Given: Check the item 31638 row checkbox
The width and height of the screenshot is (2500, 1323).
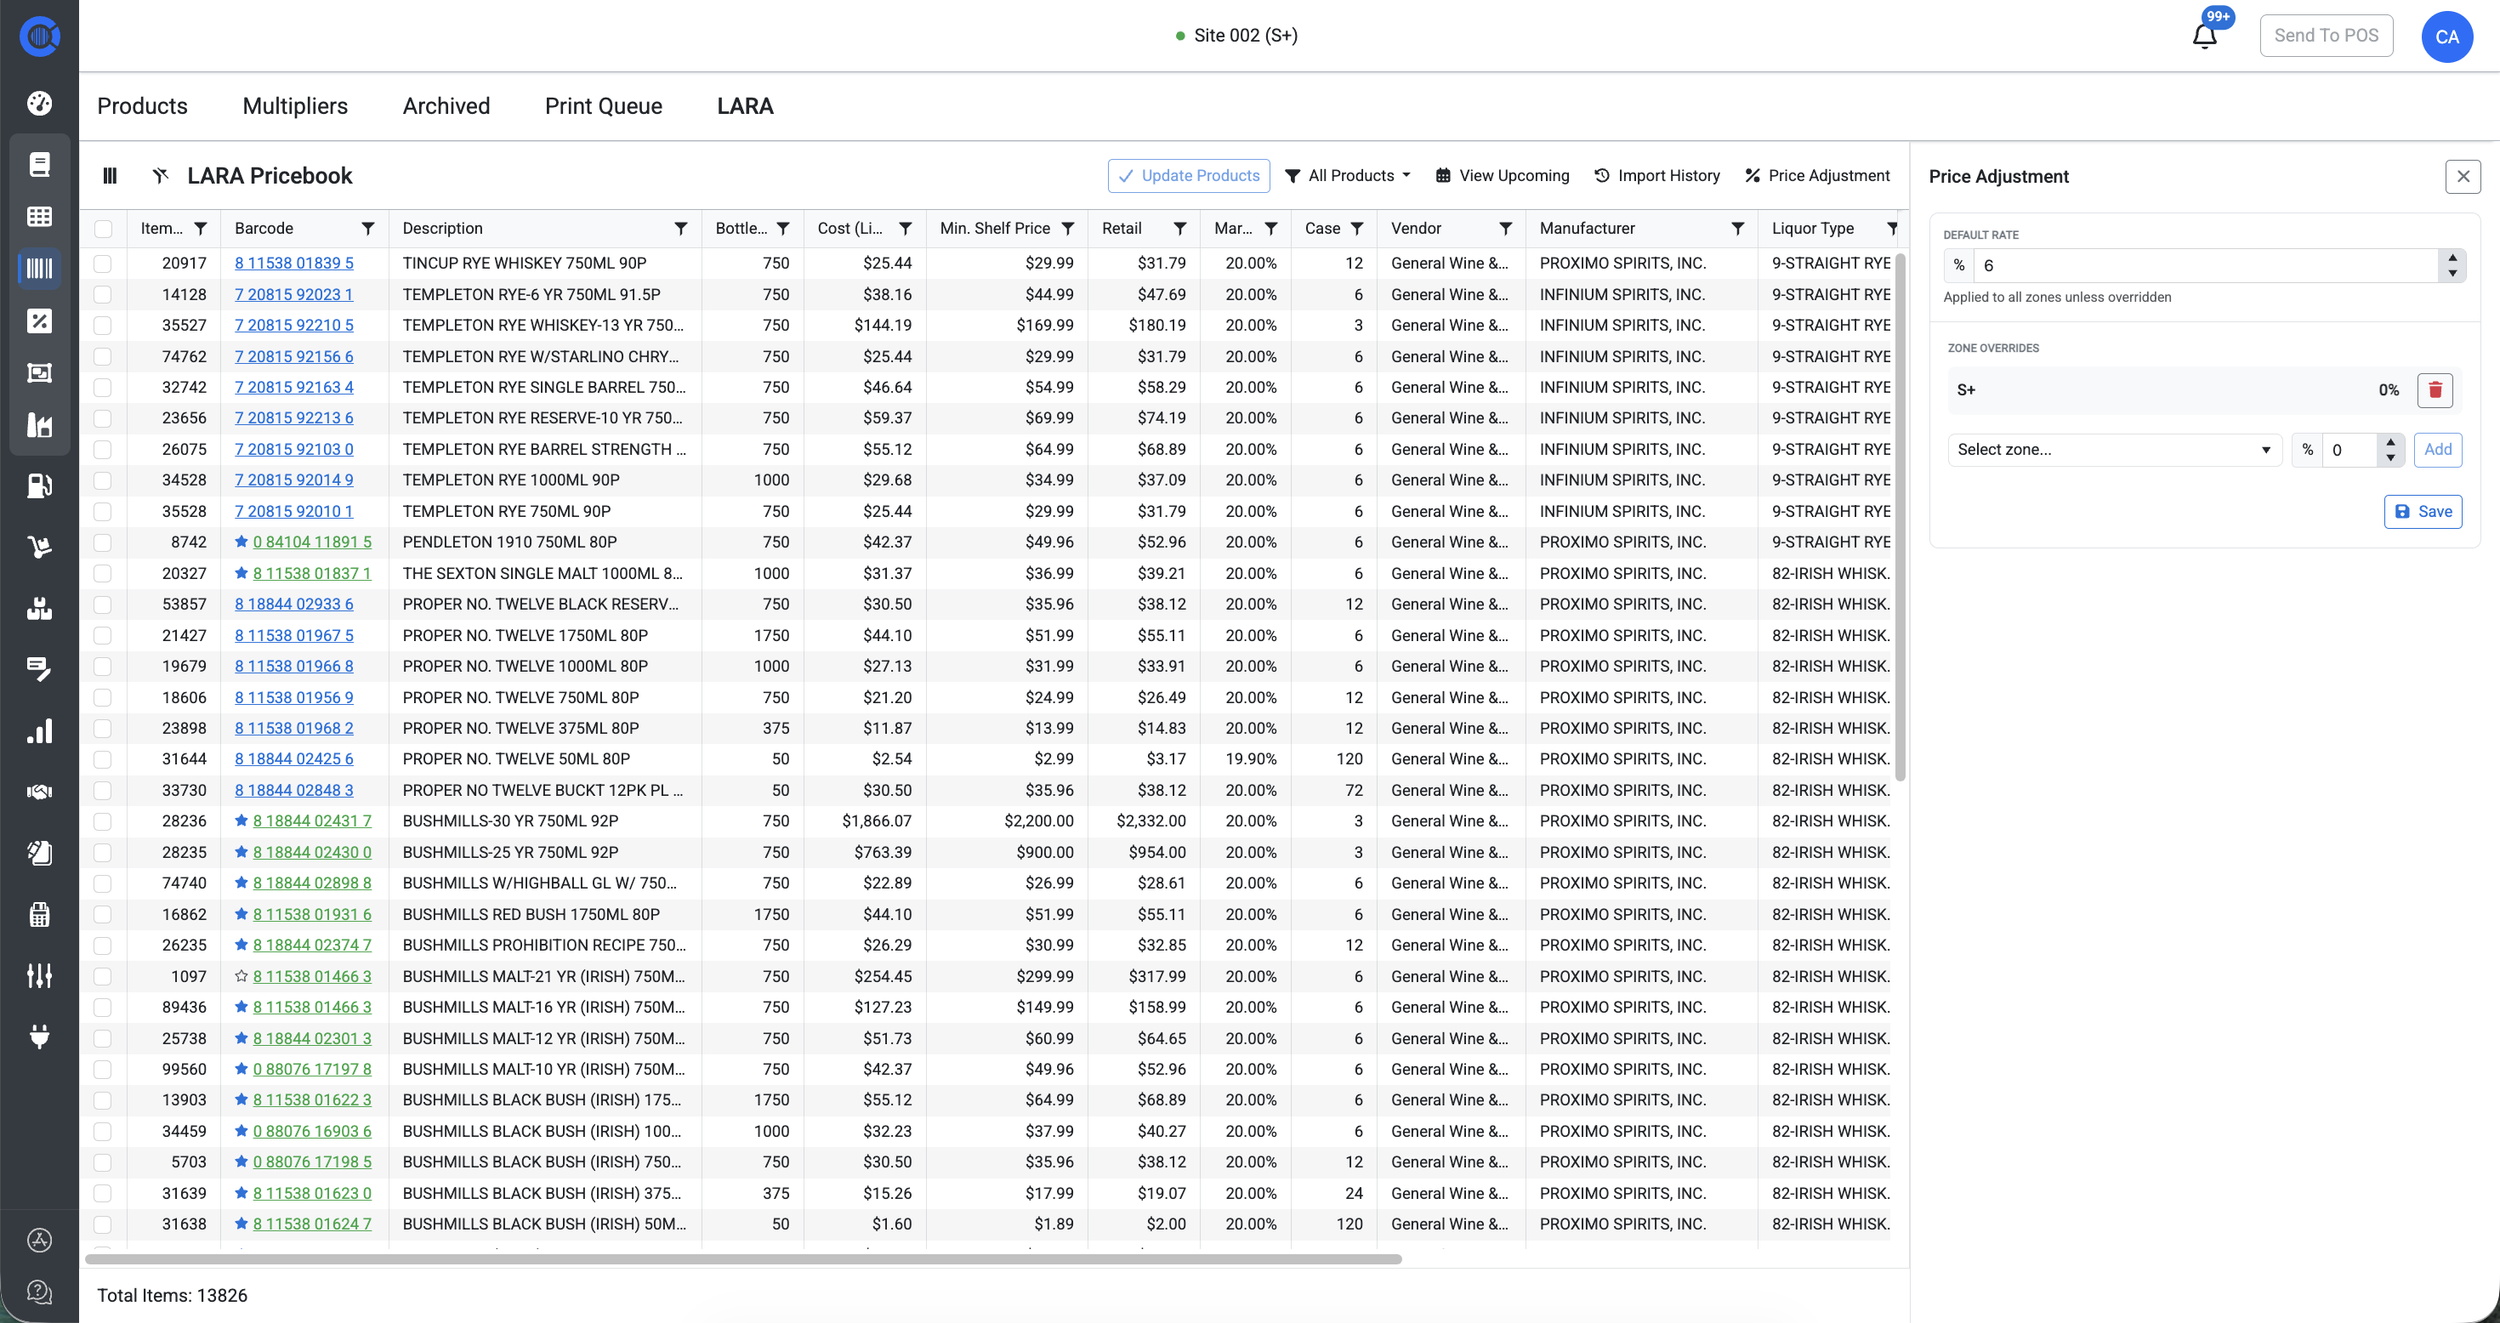Looking at the screenshot, I should click(x=103, y=1225).
